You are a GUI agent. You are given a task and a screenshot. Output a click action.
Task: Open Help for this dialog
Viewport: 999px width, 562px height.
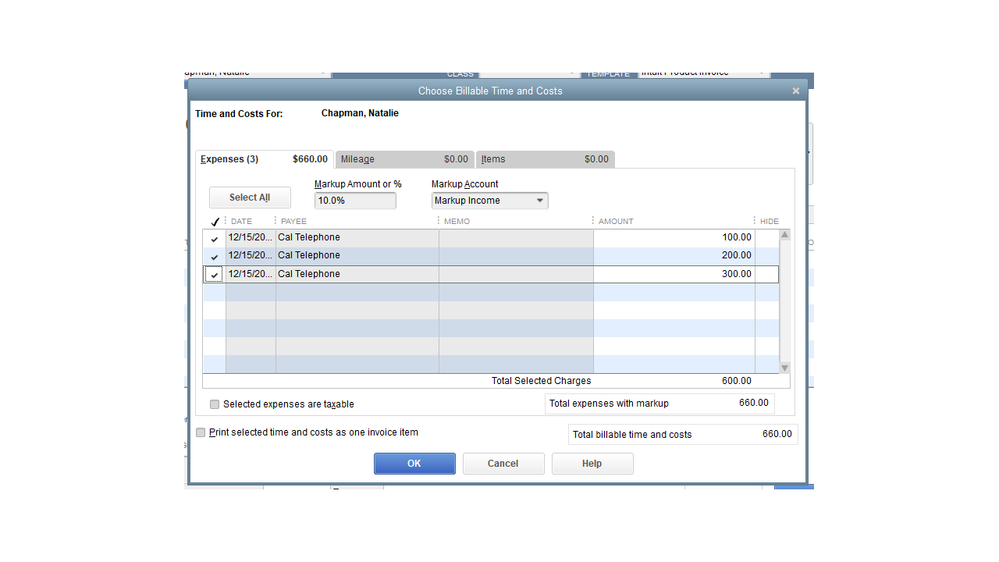592,464
